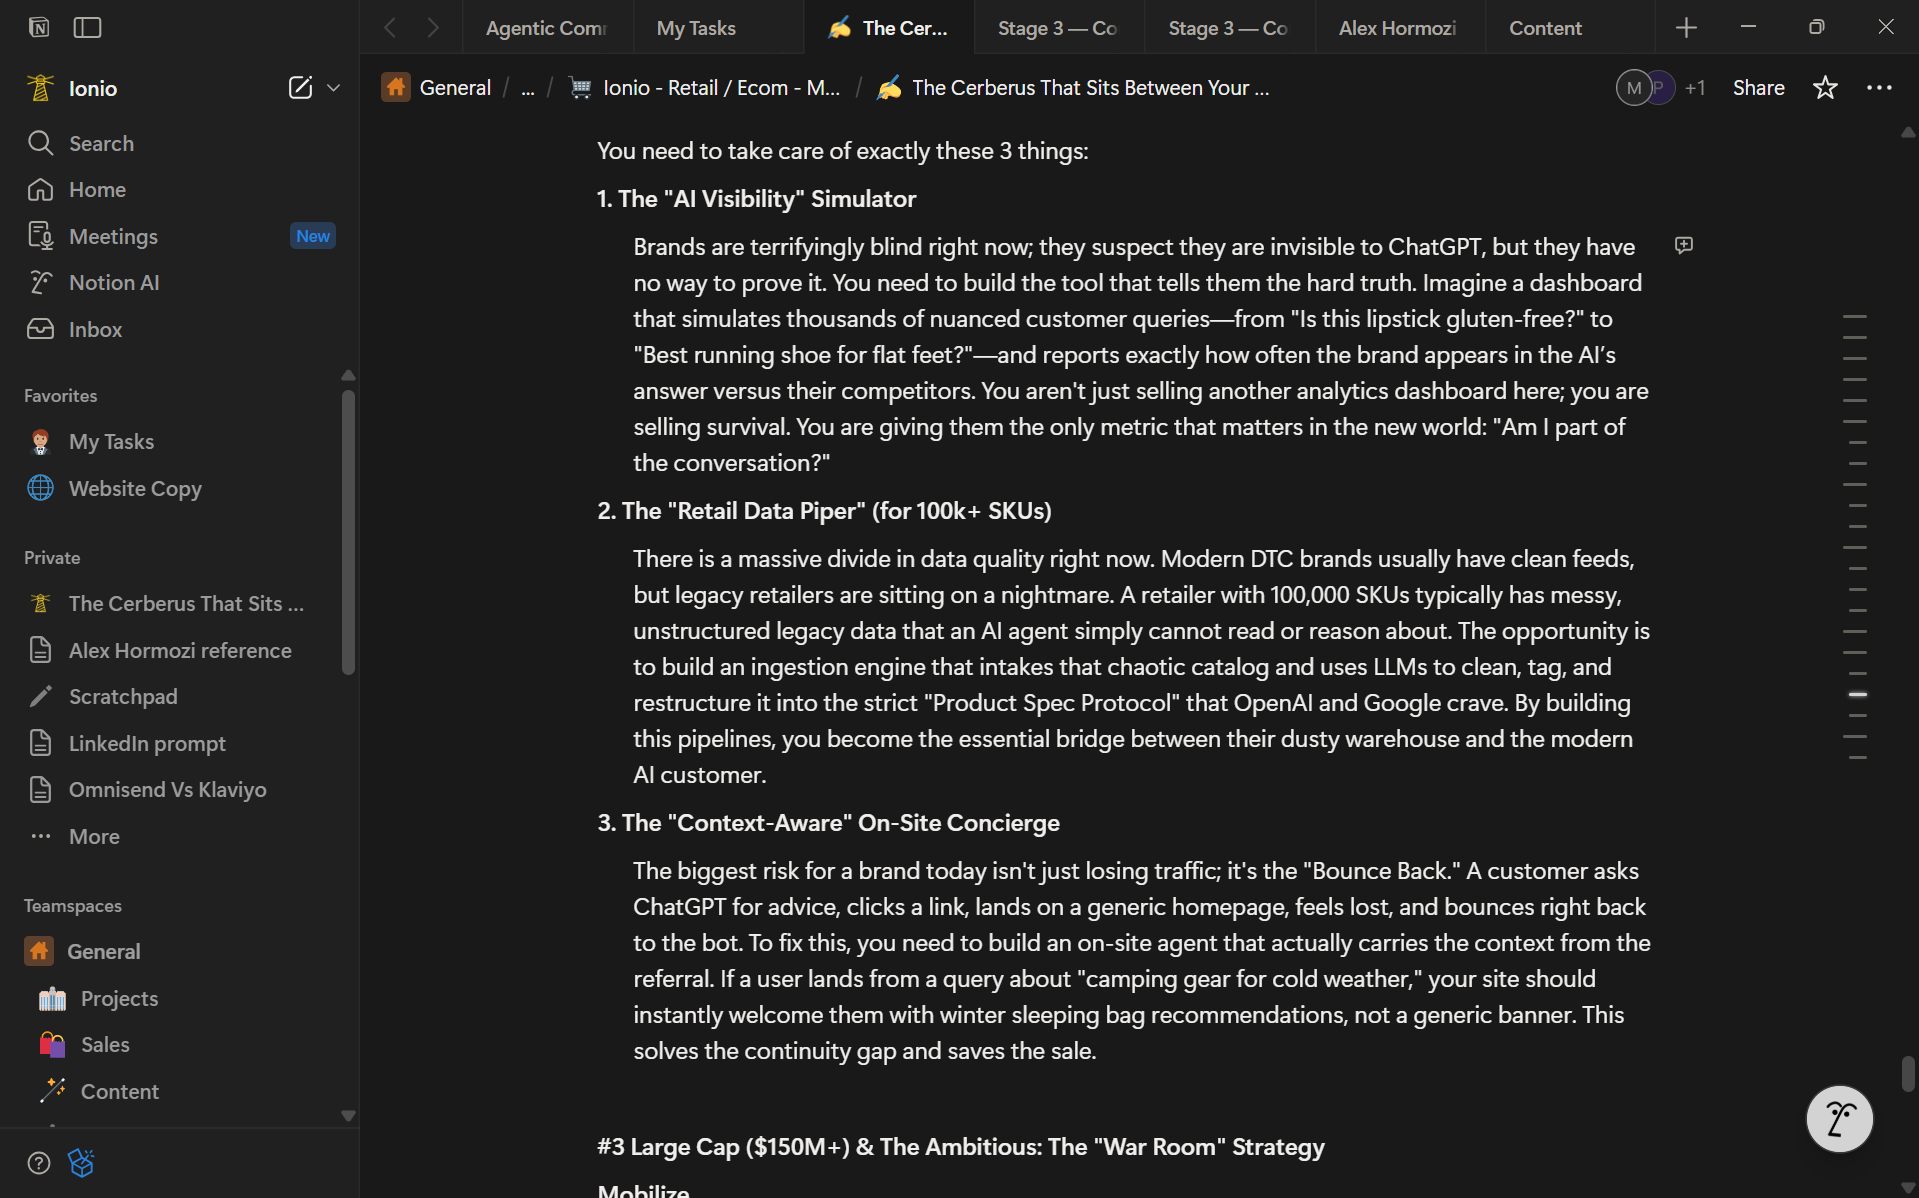Click the highlighted table-of-contents outline marker
Screen dimensions: 1919x1198
pyautogui.click(x=1857, y=694)
